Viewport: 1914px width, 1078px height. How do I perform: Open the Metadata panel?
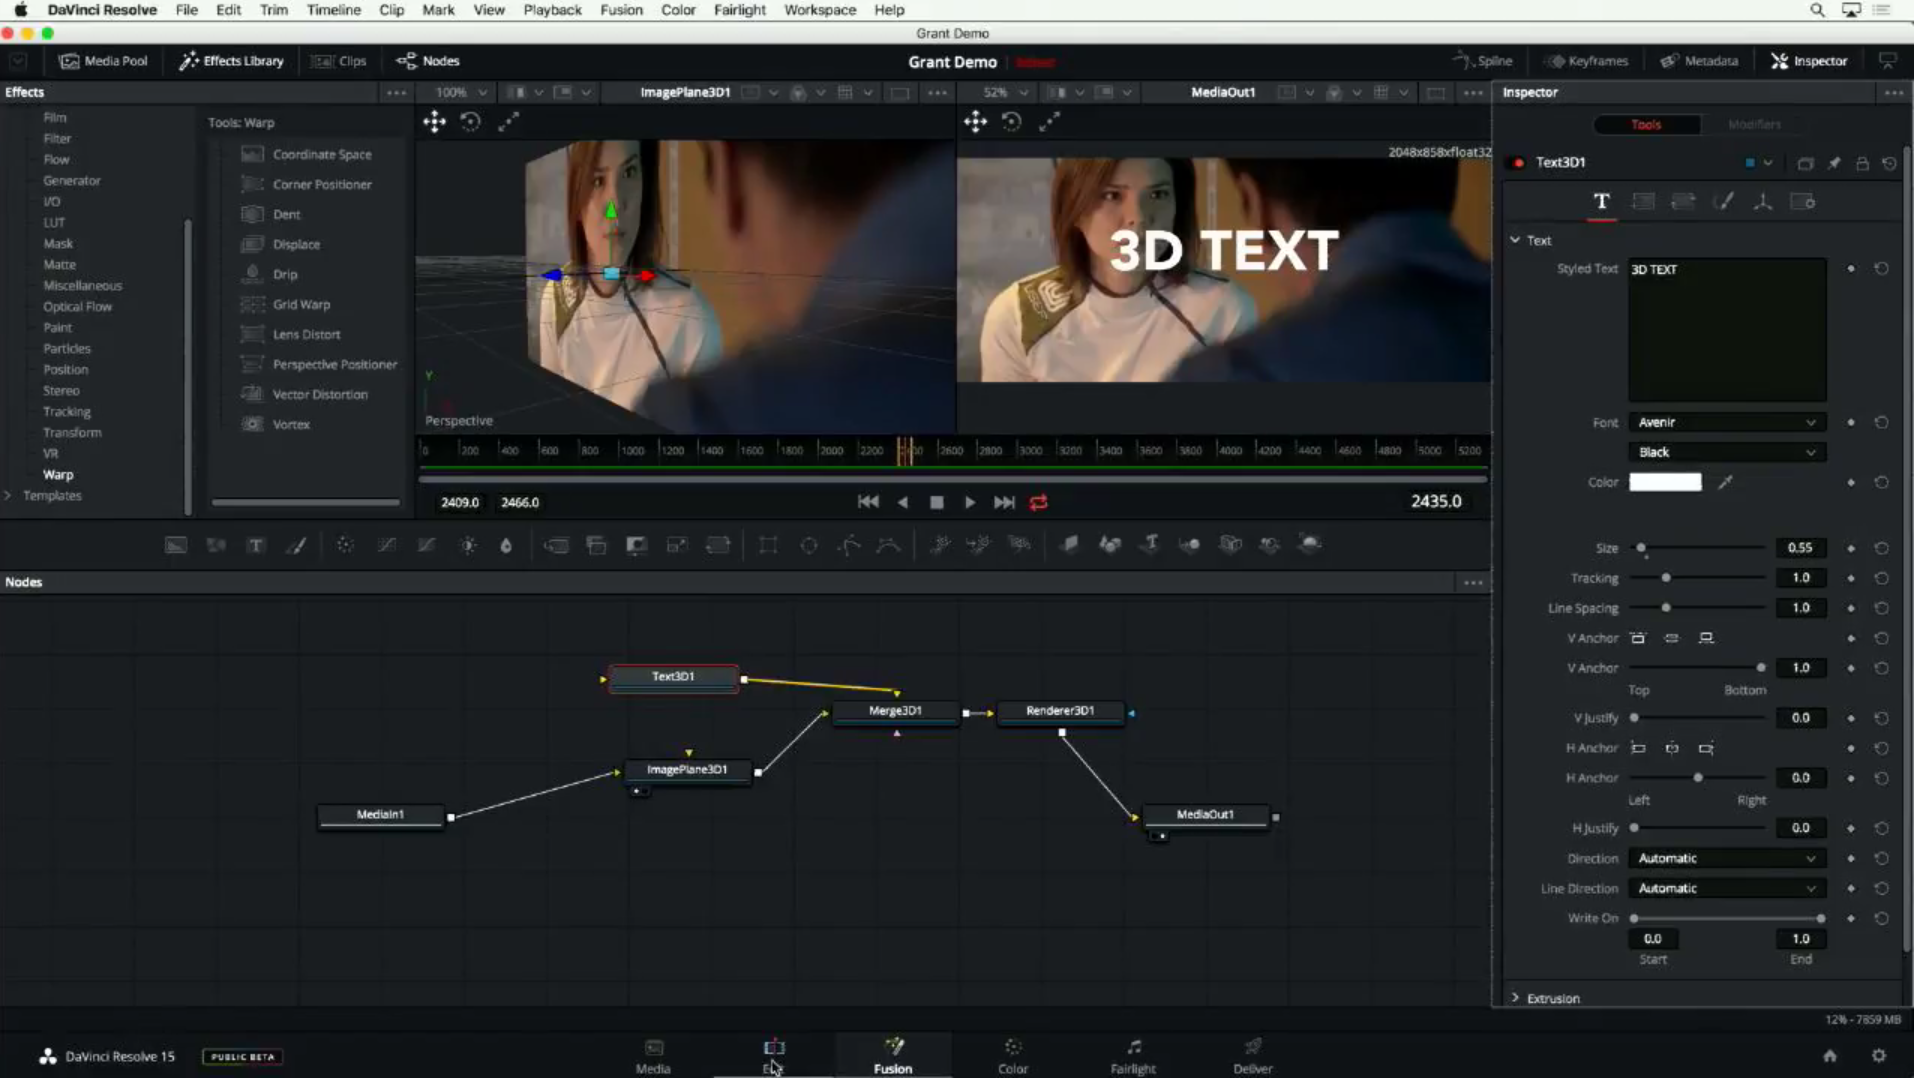click(1699, 61)
